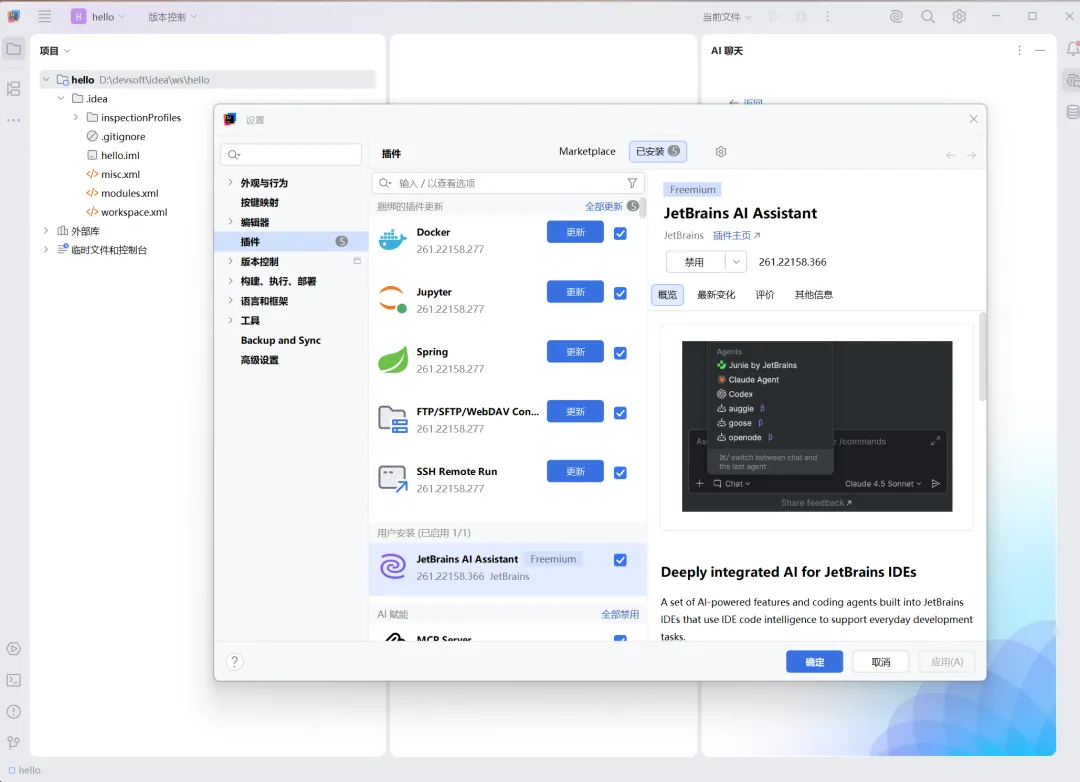Open the Project tool window folder icon
This screenshot has width=1080, height=782.
coord(13,49)
